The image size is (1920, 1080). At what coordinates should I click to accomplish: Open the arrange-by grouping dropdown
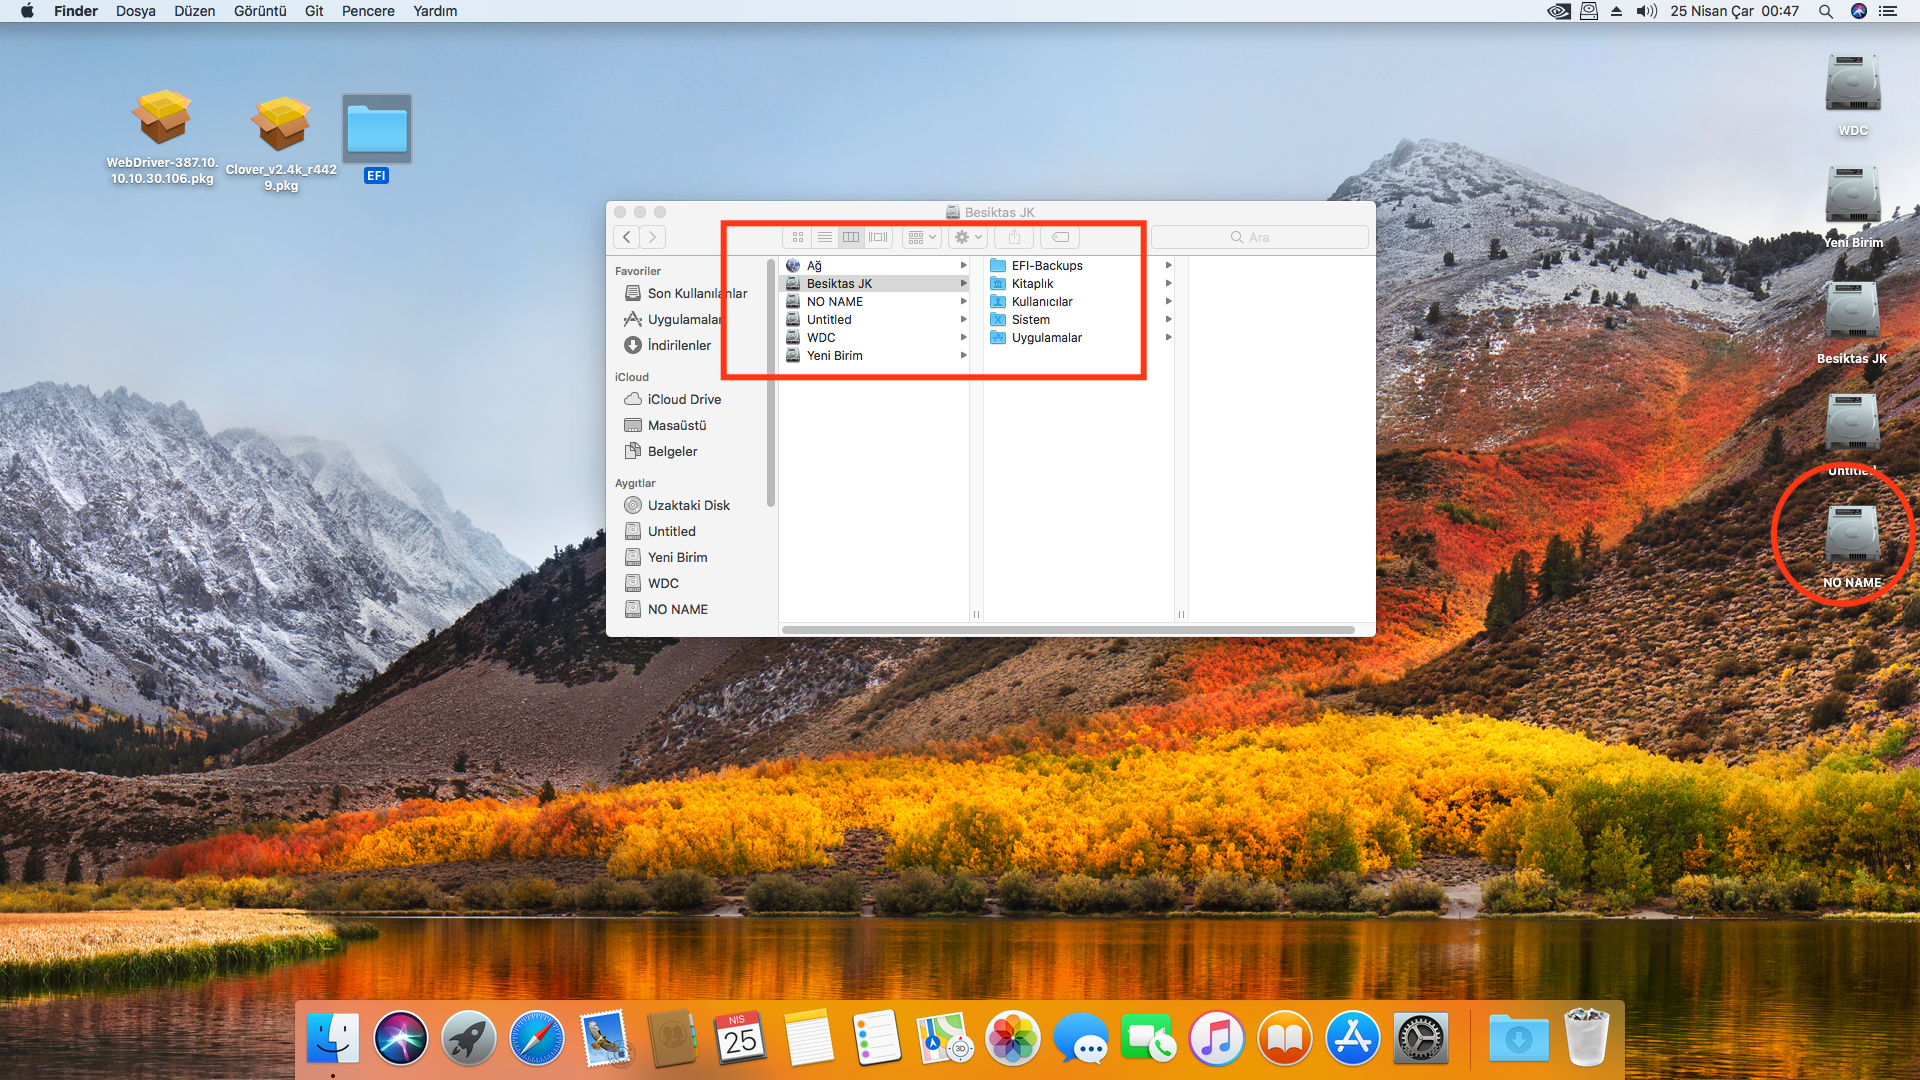921,237
